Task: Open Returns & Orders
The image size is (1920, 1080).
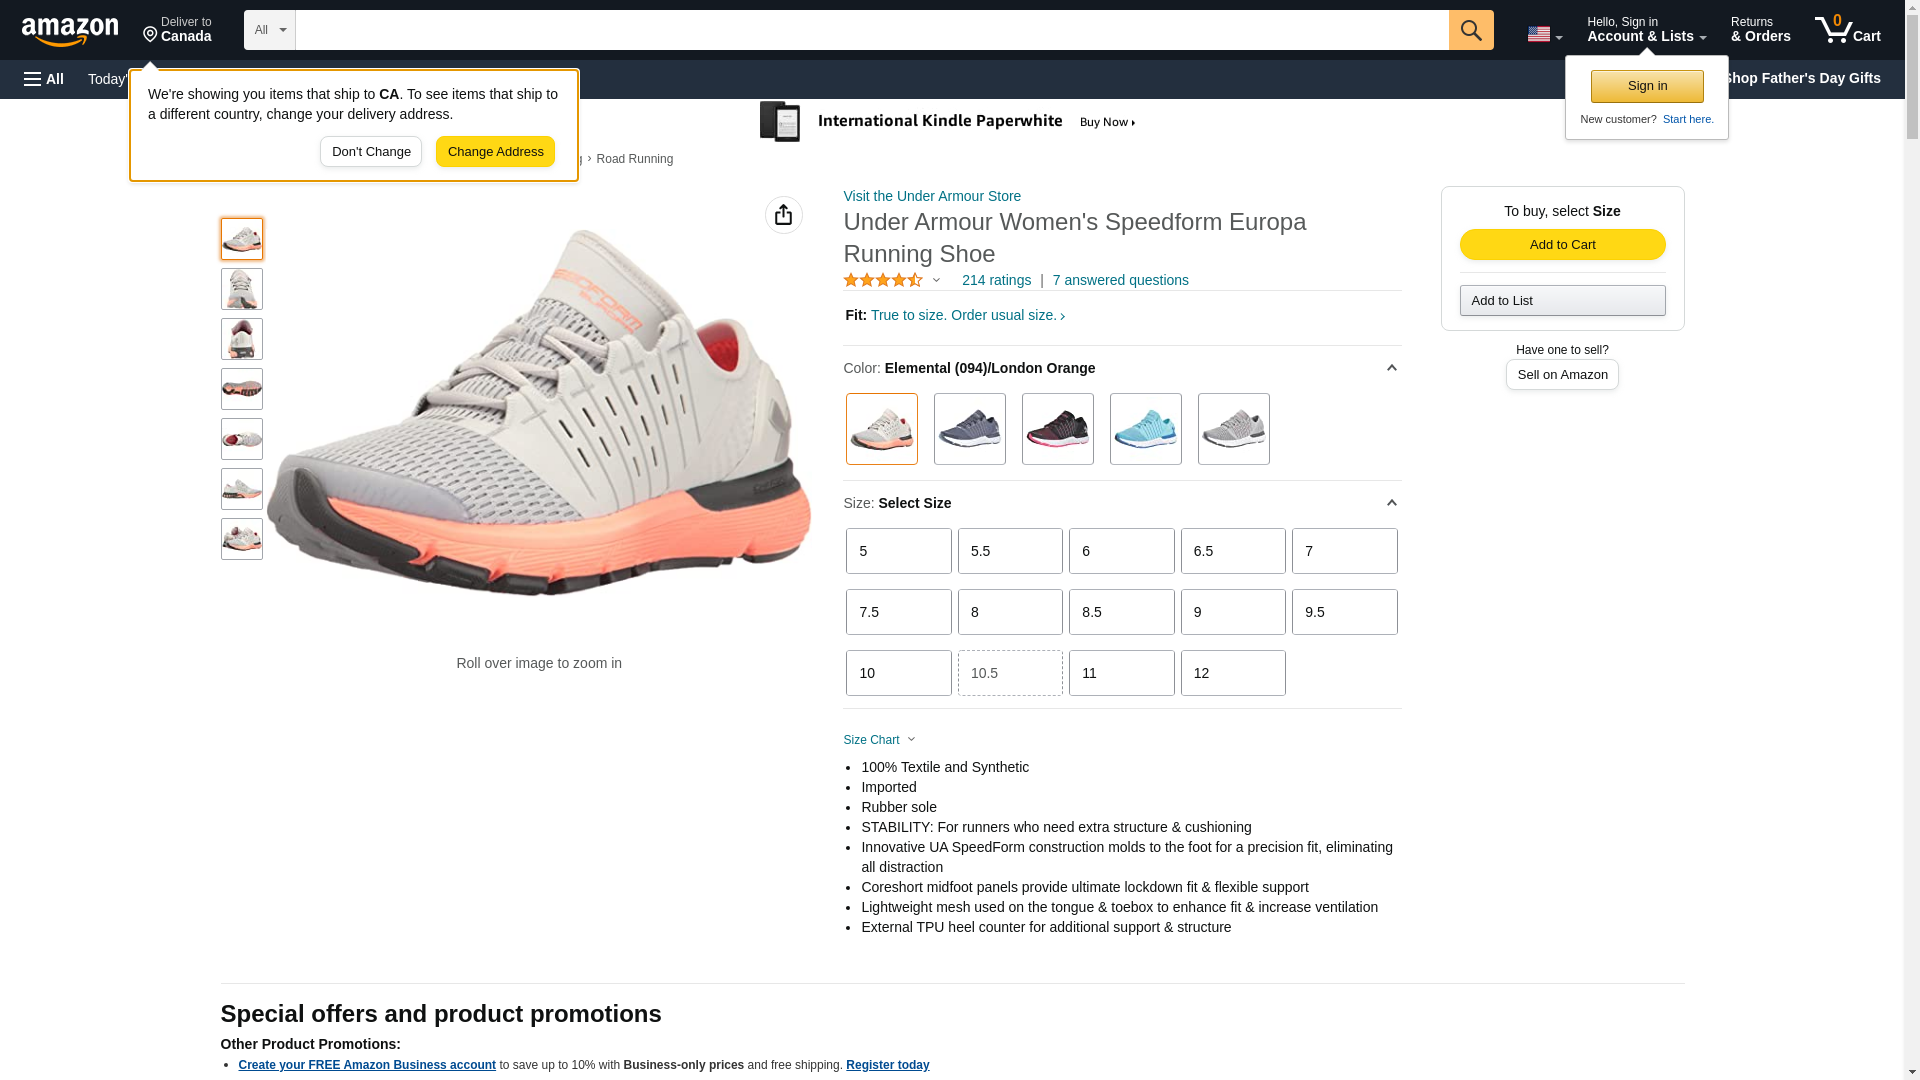Action: pos(1760,30)
